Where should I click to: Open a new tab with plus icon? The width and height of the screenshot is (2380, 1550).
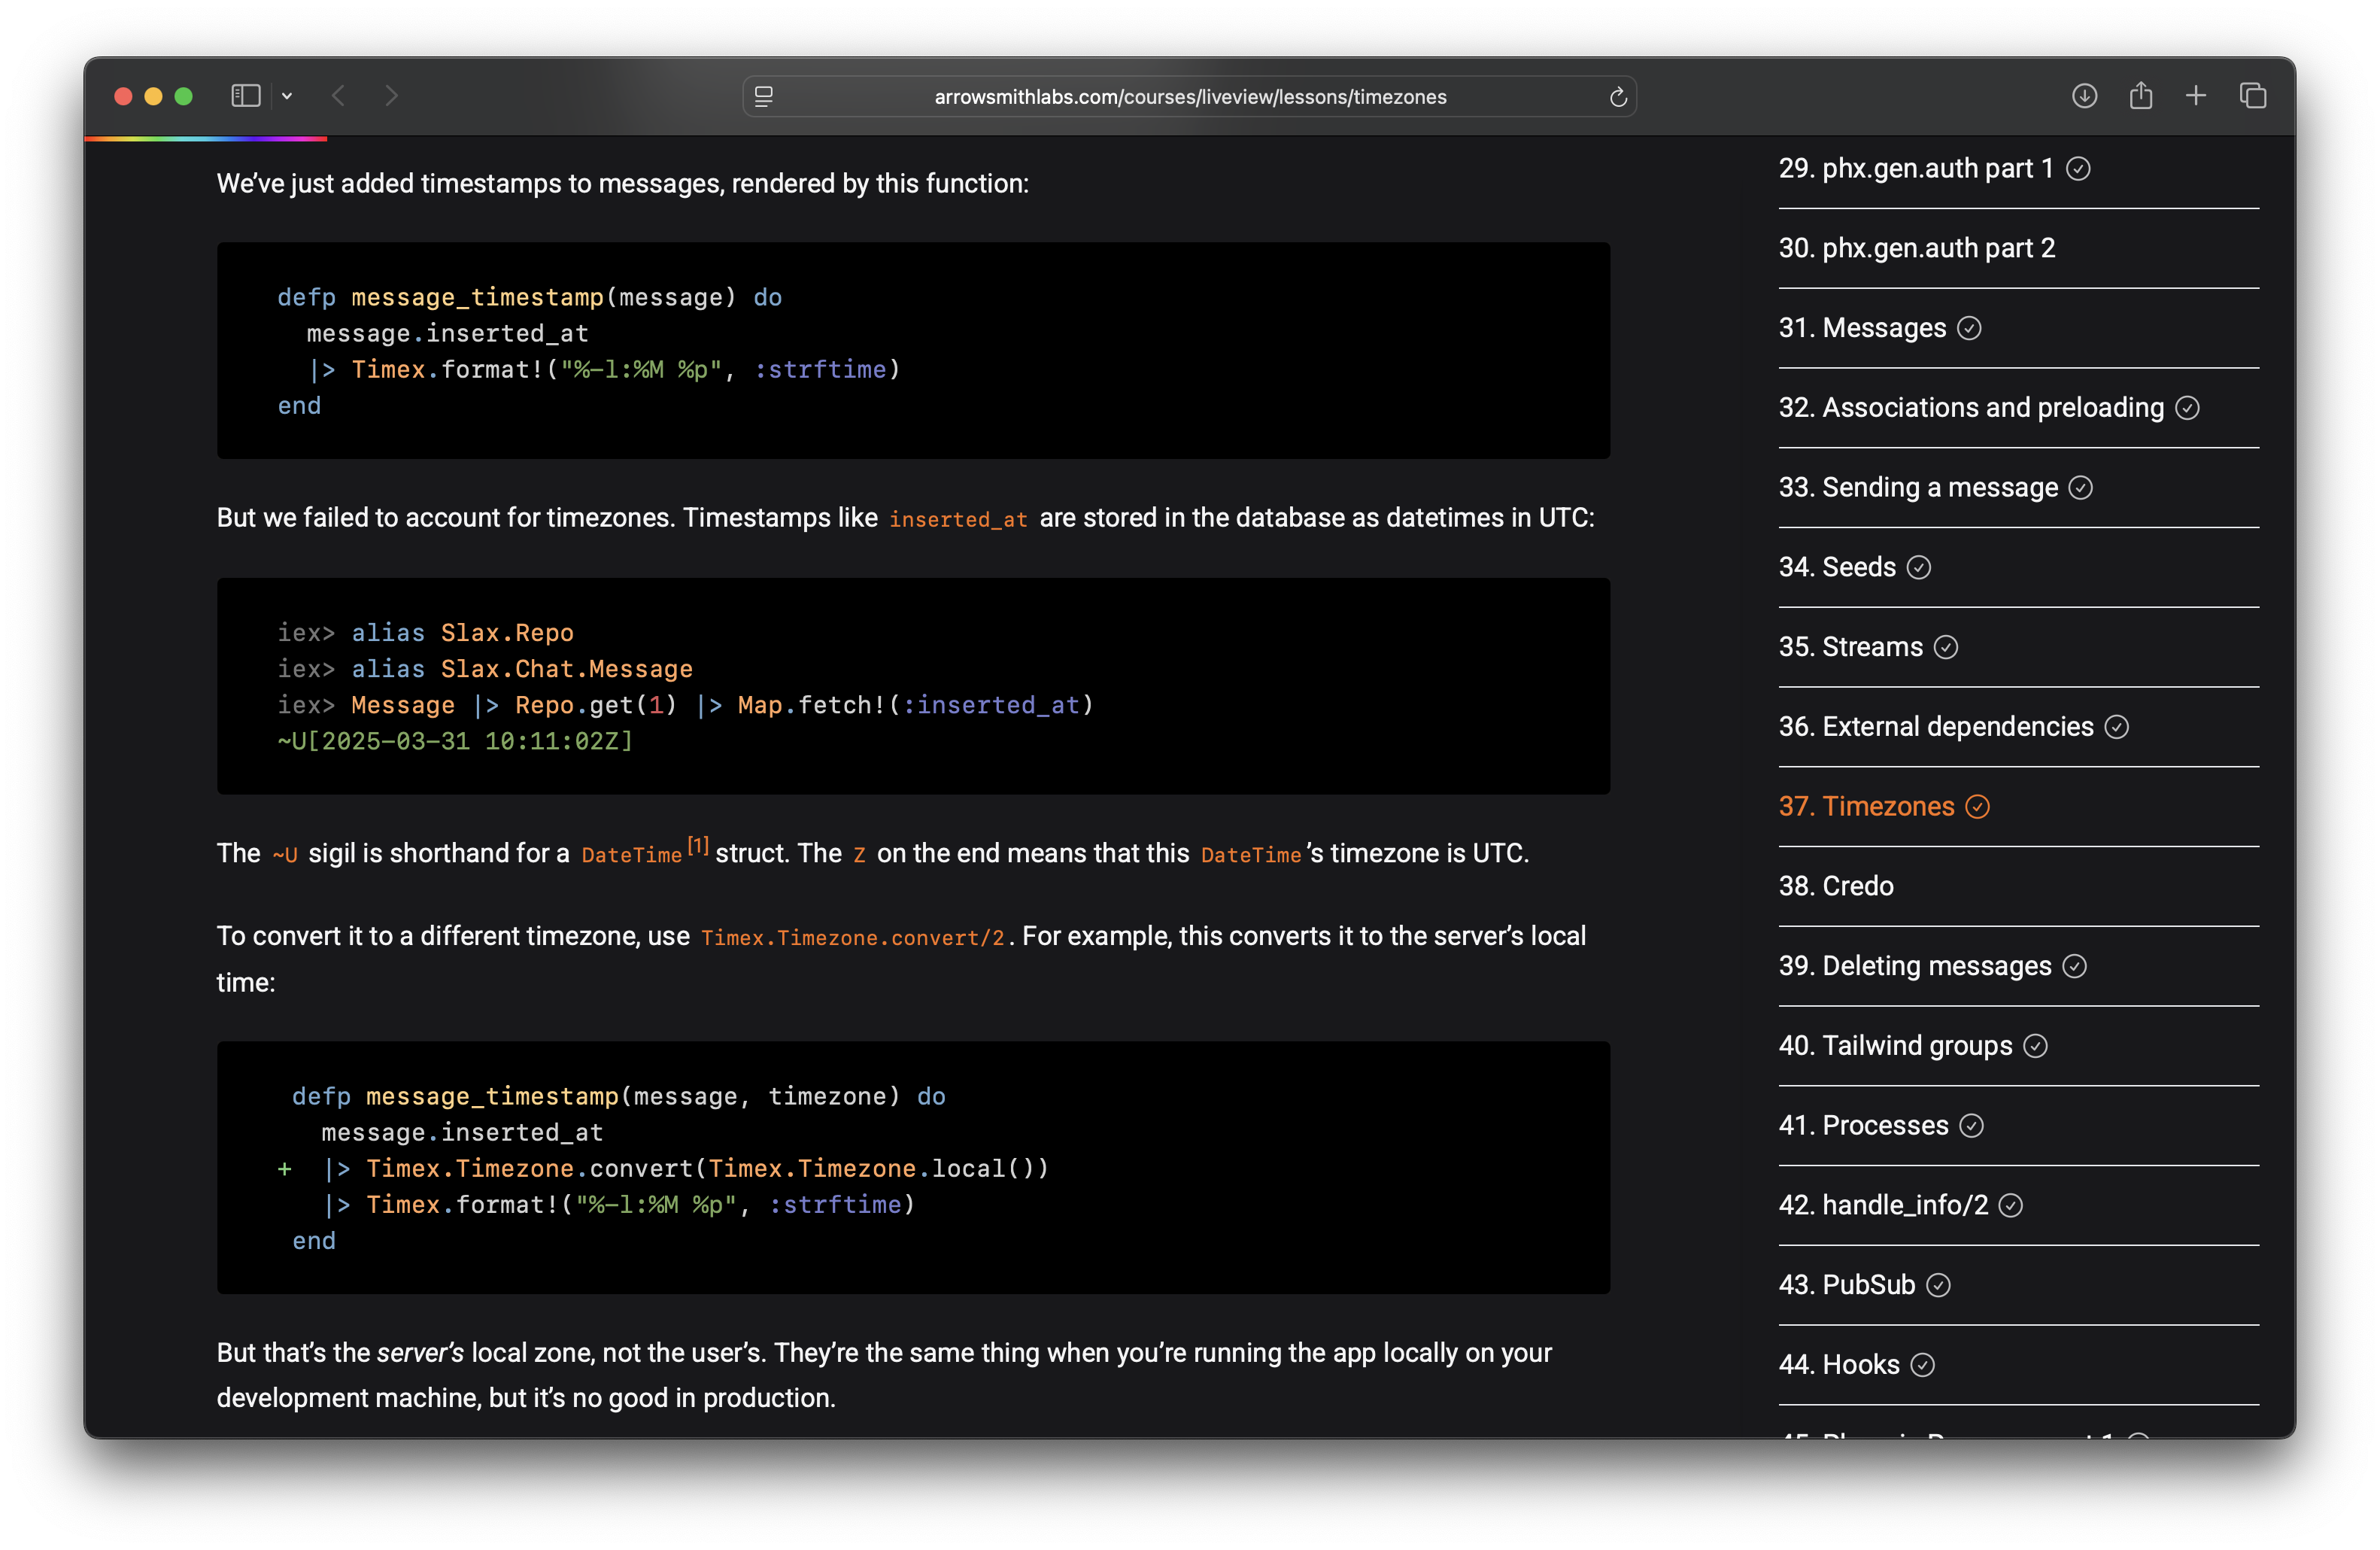click(x=2196, y=96)
